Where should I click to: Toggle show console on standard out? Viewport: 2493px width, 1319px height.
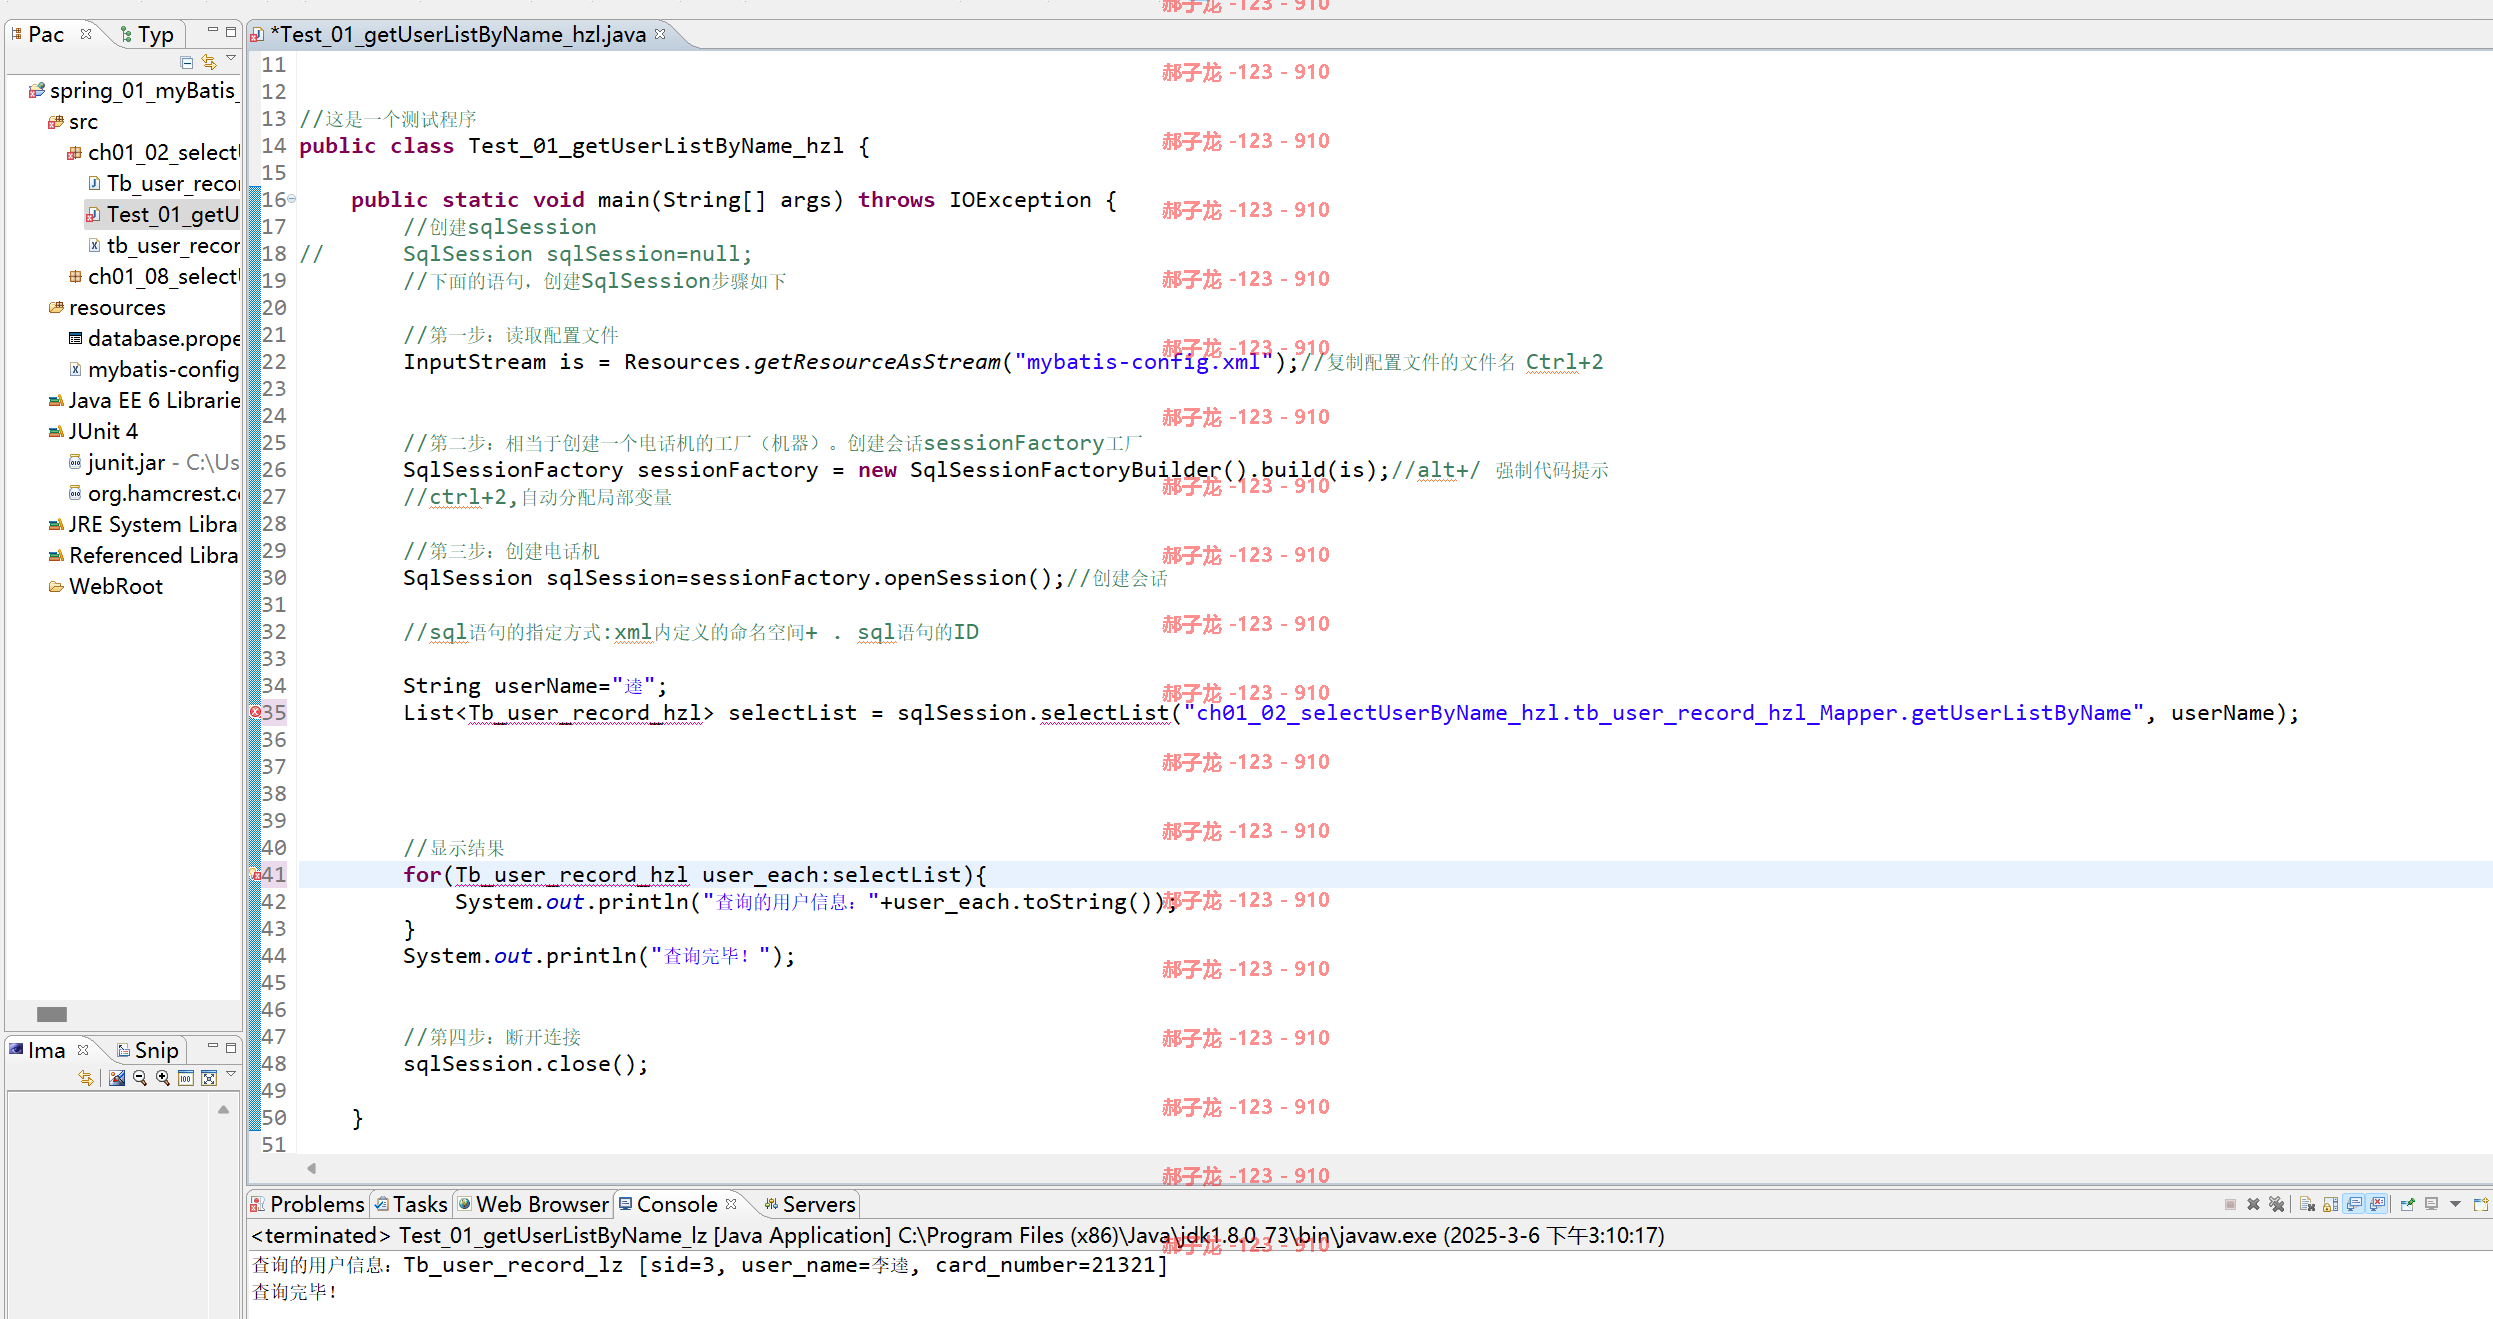pos(2354,1204)
